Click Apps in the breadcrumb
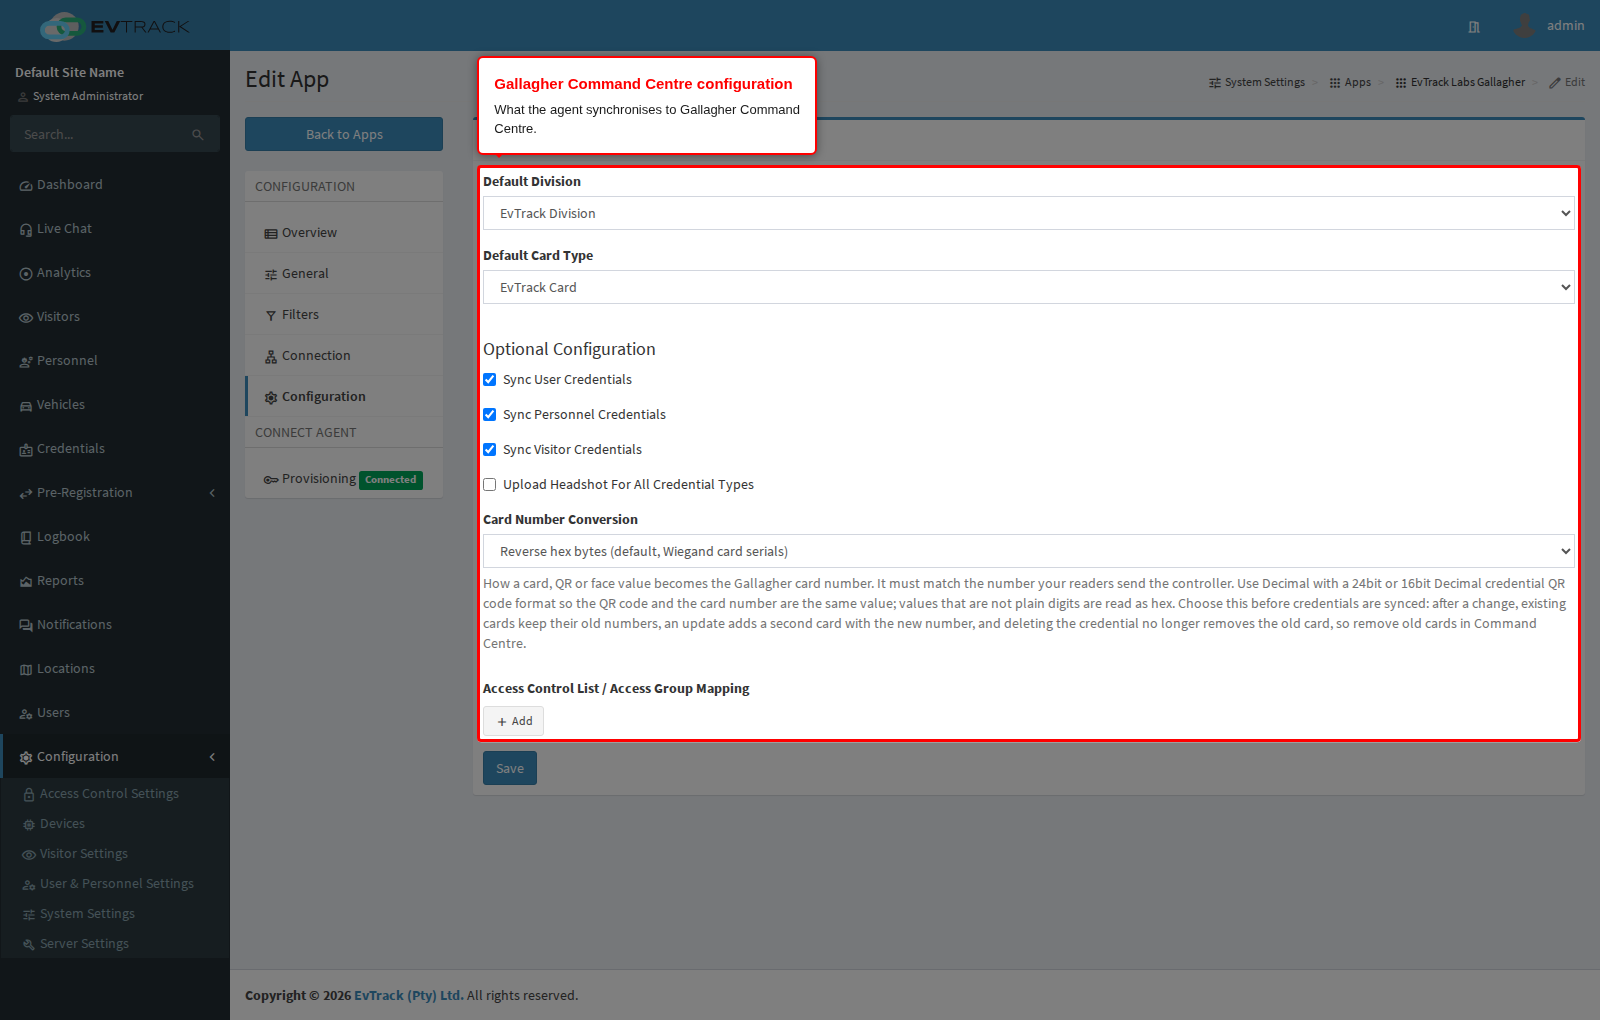Image resolution: width=1600 pixels, height=1020 pixels. tap(1350, 82)
